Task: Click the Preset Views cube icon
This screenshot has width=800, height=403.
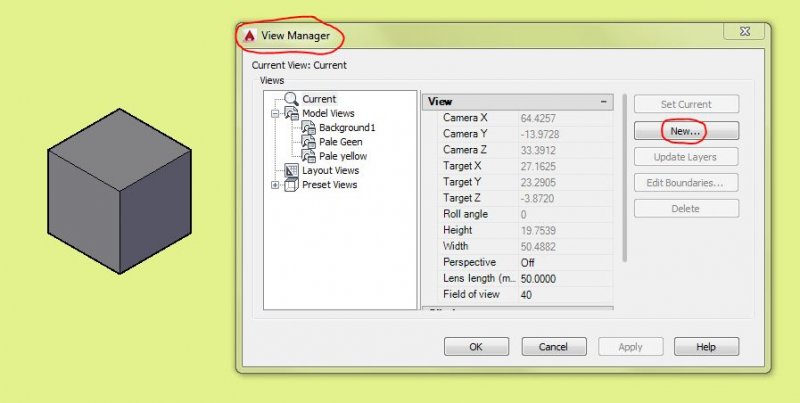Action: pyautogui.click(x=291, y=185)
